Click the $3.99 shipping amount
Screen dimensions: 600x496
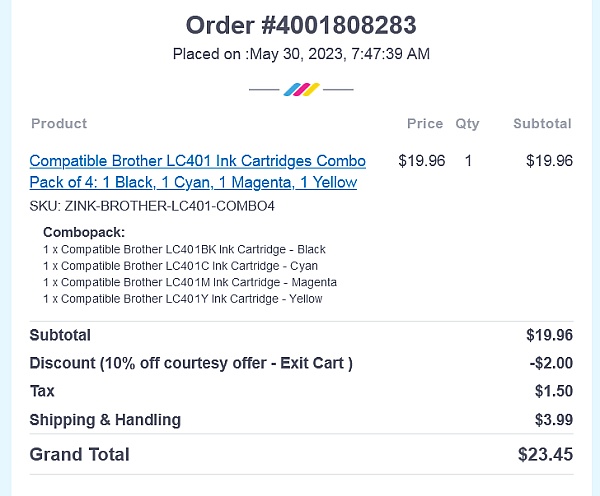[x=553, y=420]
